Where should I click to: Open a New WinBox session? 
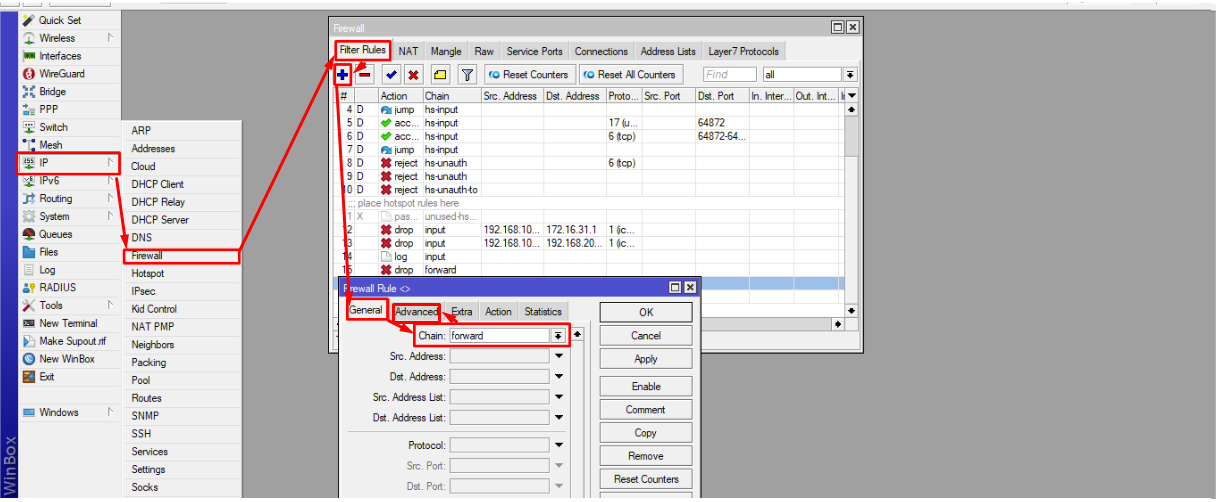tap(67, 359)
